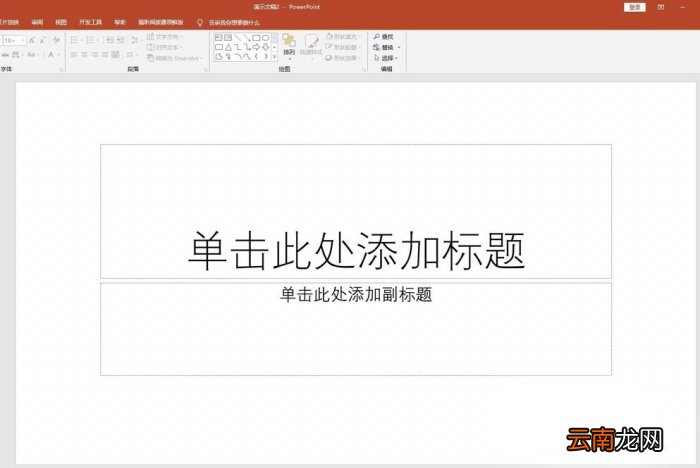Open the Shape Fill dropdown
This screenshot has width=700, height=468.
coord(342,37)
